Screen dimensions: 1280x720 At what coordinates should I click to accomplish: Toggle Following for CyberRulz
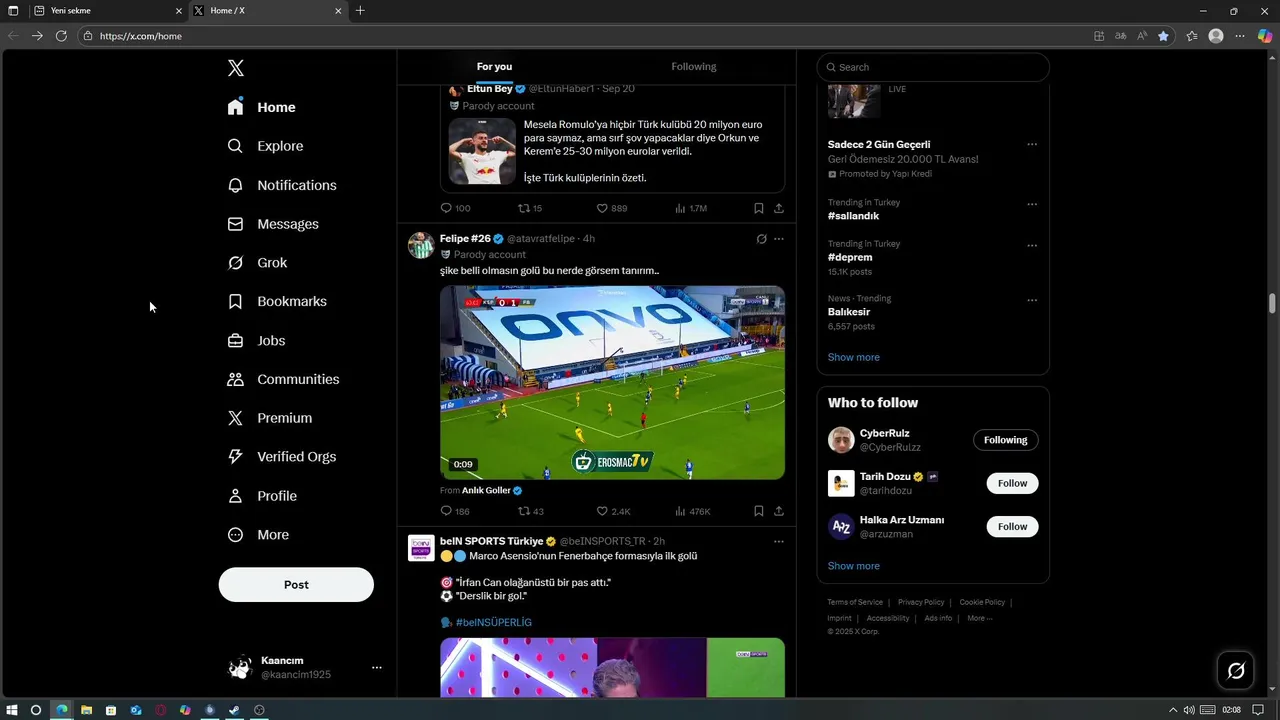1005,440
